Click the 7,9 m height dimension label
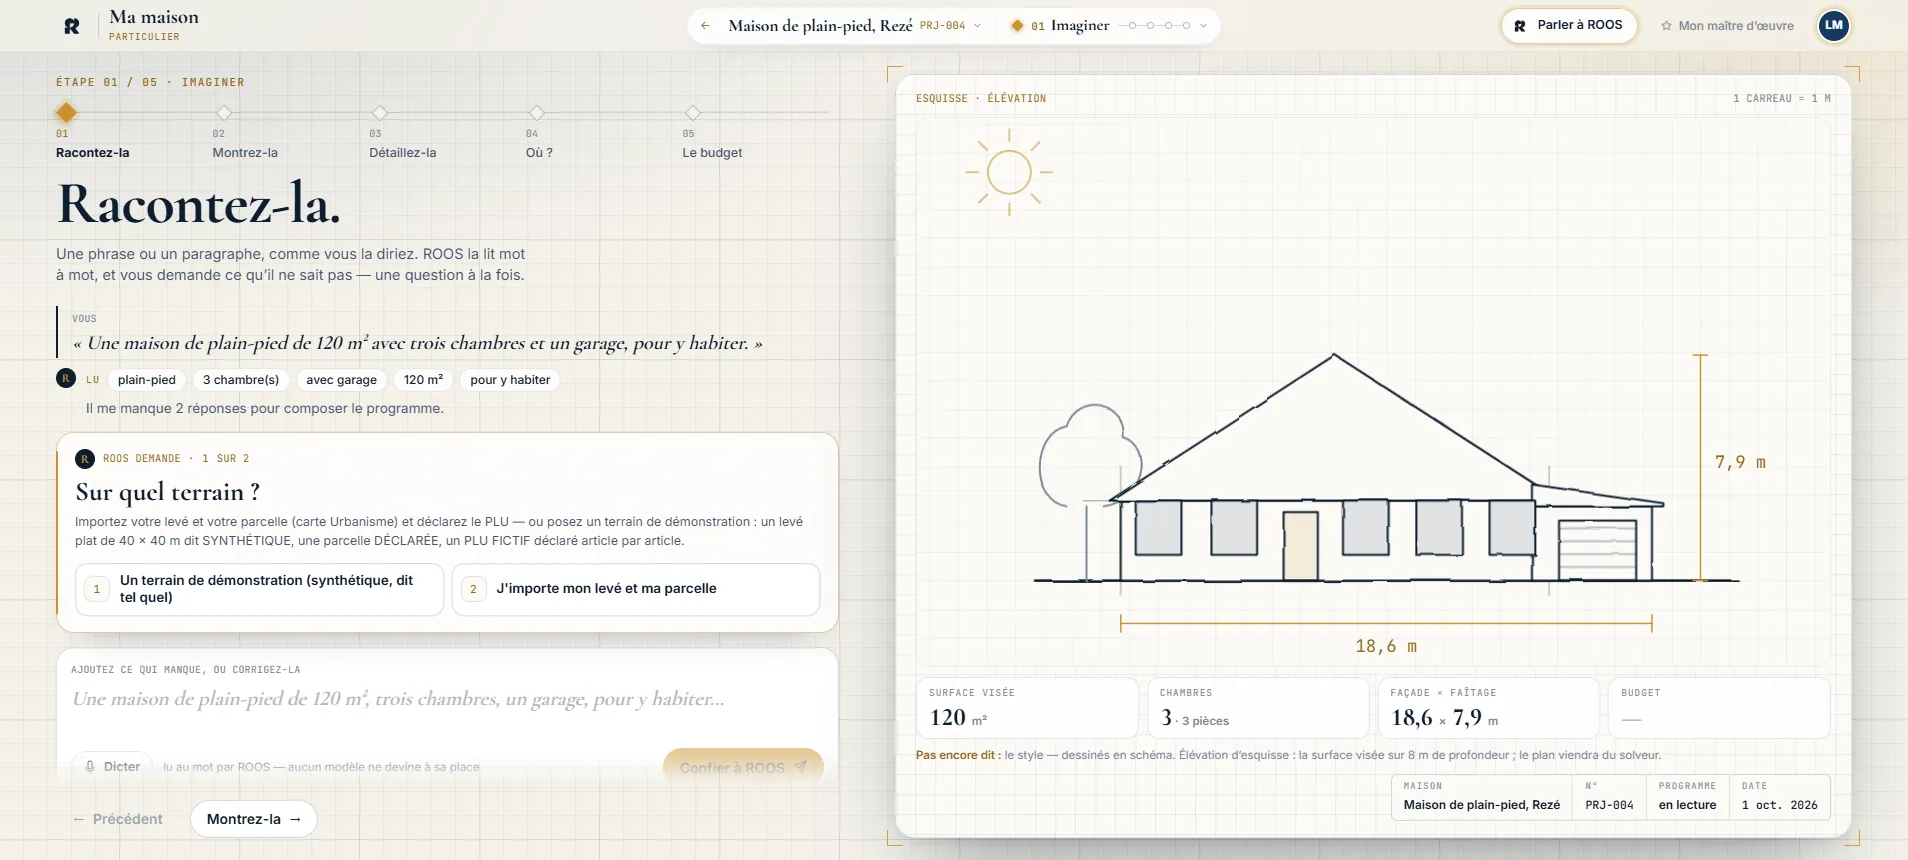 pos(1740,463)
